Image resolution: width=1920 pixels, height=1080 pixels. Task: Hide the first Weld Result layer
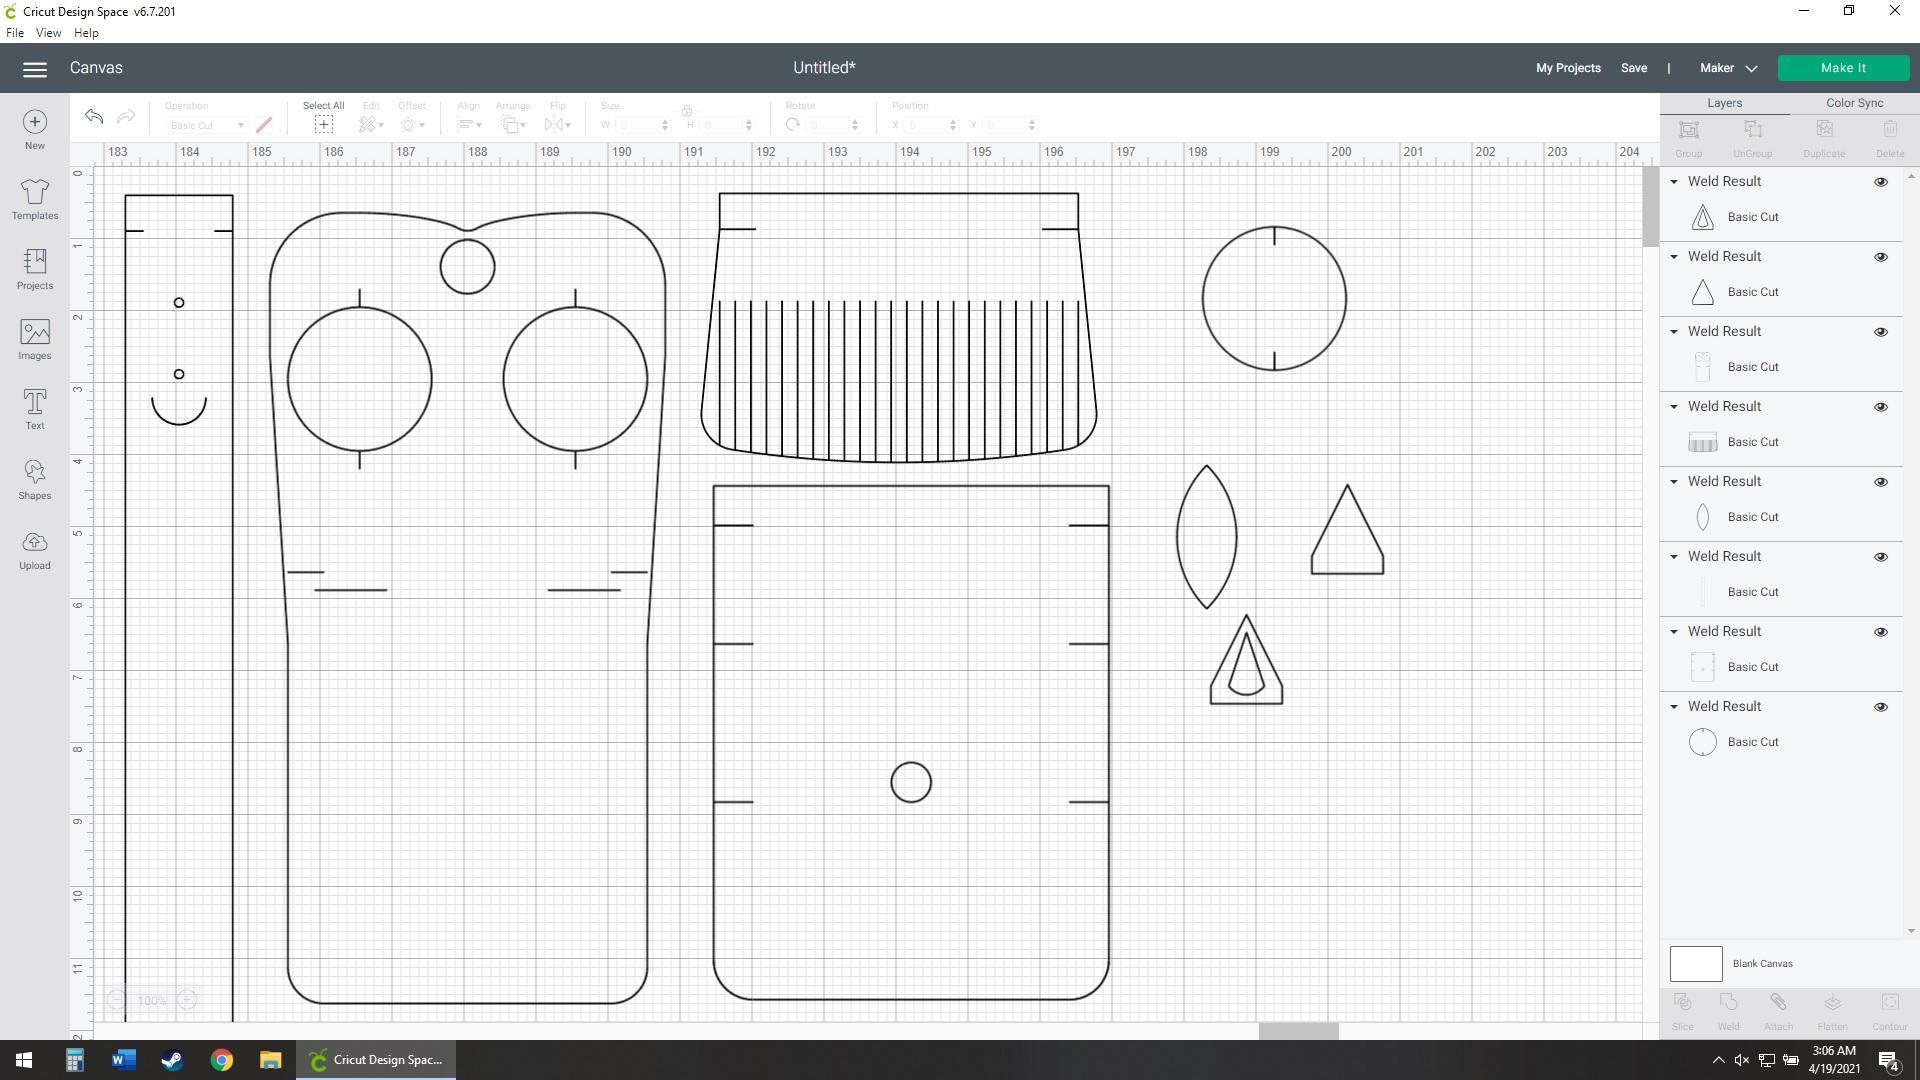[x=1881, y=181]
